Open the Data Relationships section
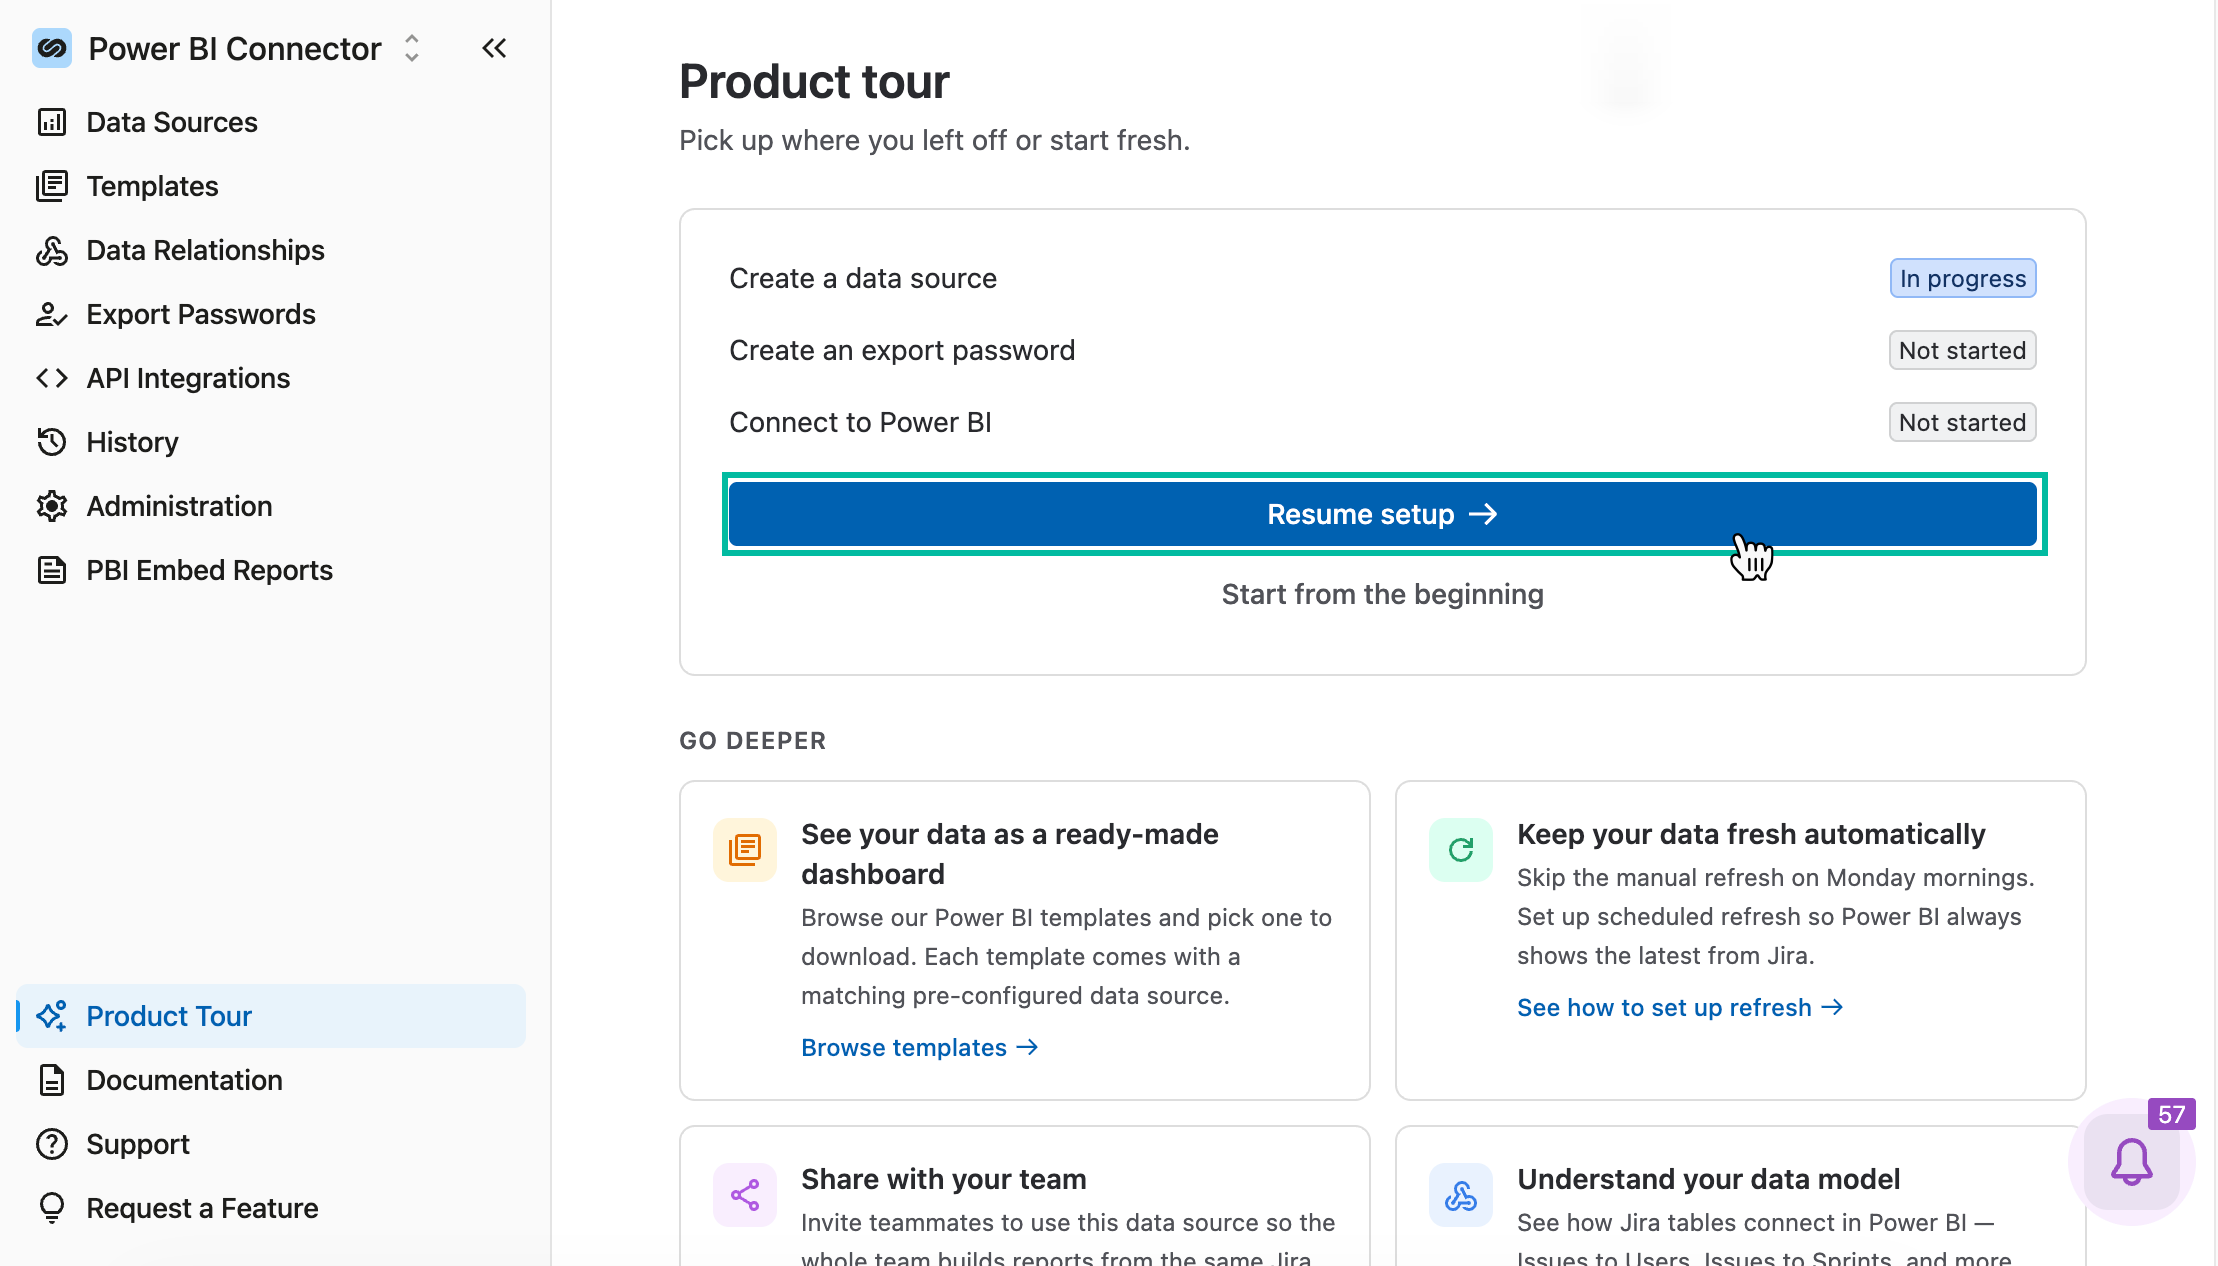The image size is (2218, 1266). (205, 250)
